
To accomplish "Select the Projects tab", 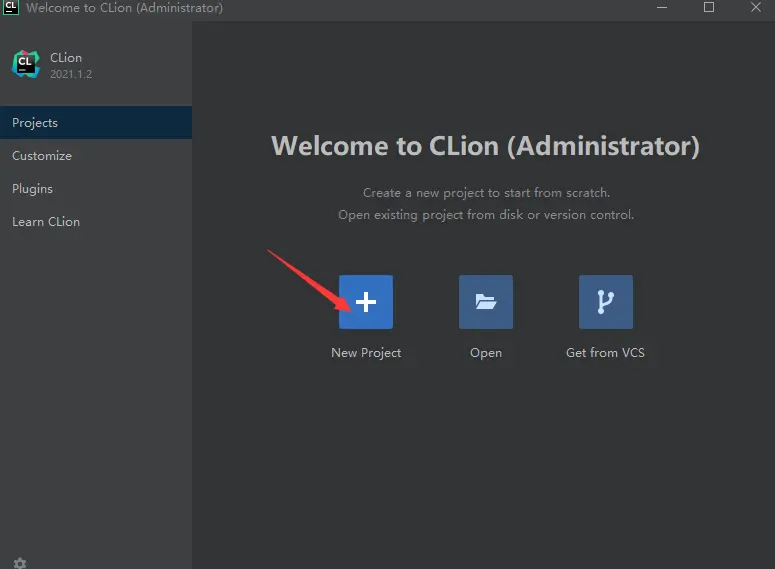I will (x=96, y=123).
